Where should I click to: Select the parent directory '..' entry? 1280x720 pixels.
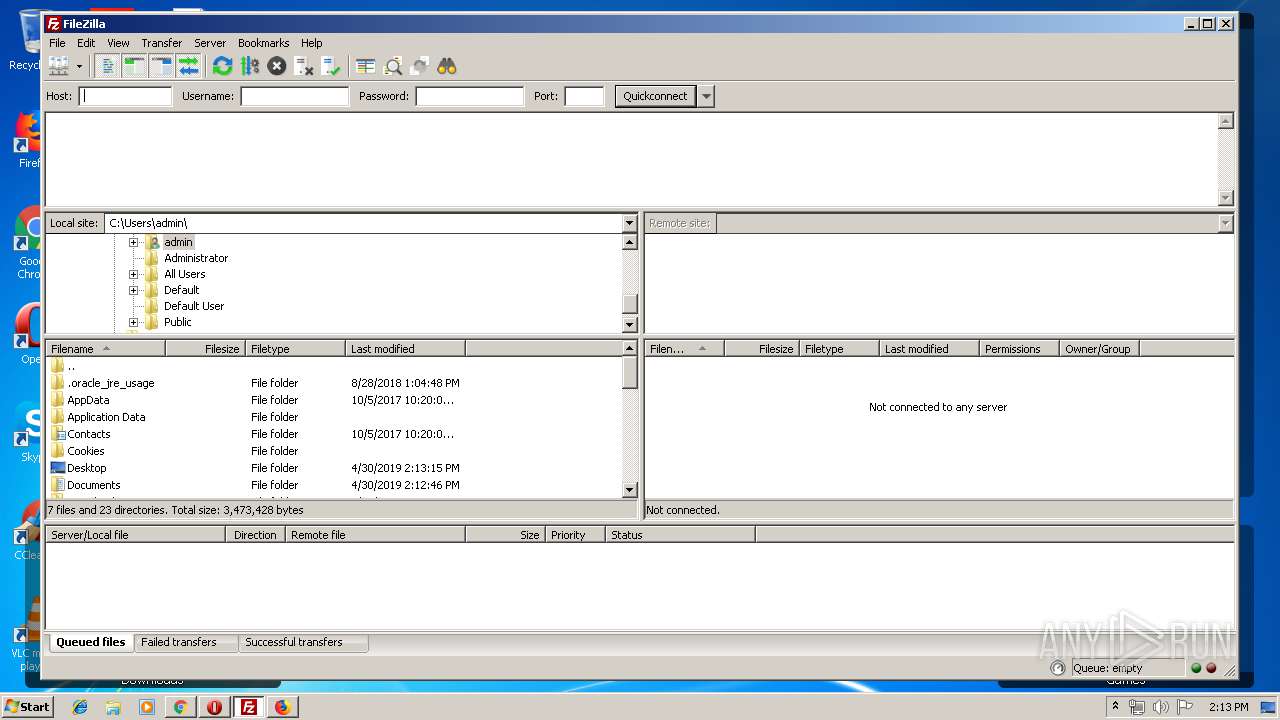(334, 366)
